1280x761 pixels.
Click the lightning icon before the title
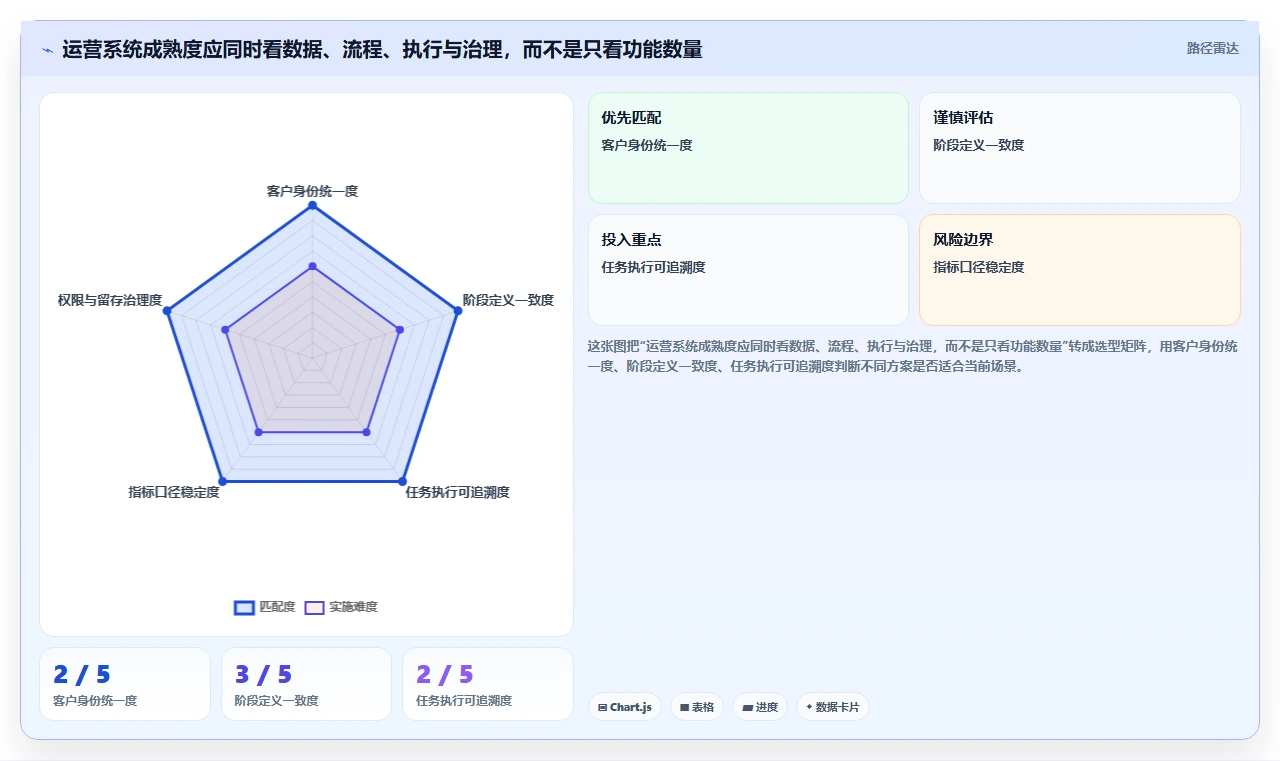(47, 49)
